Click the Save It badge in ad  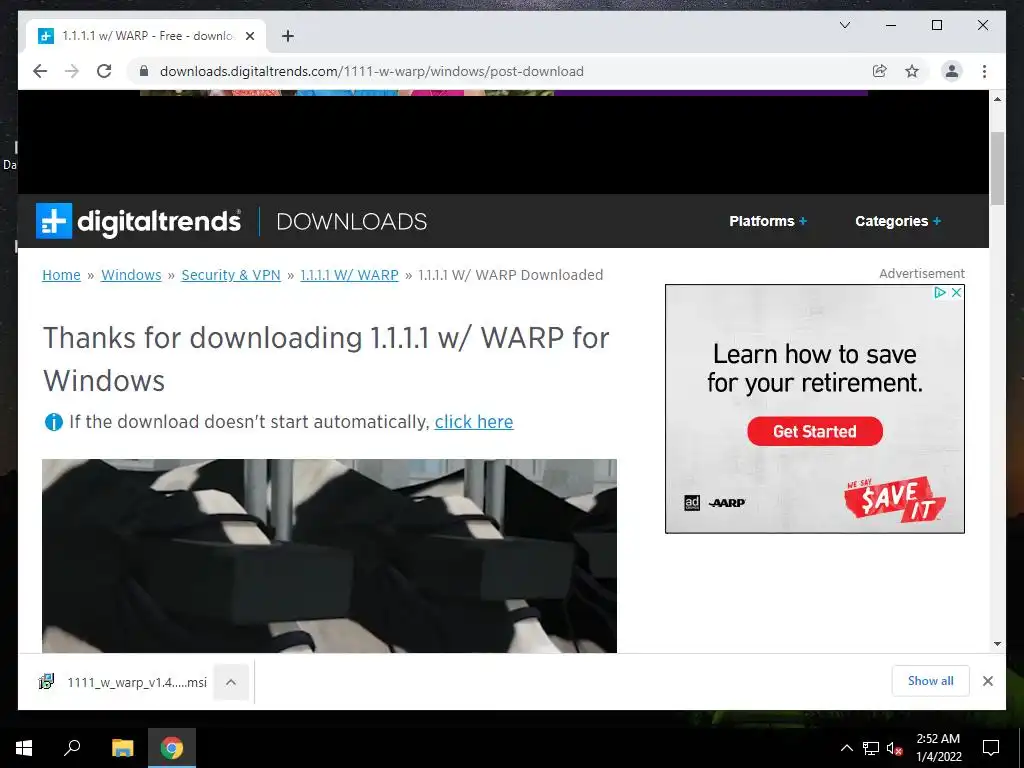pos(895,499)
